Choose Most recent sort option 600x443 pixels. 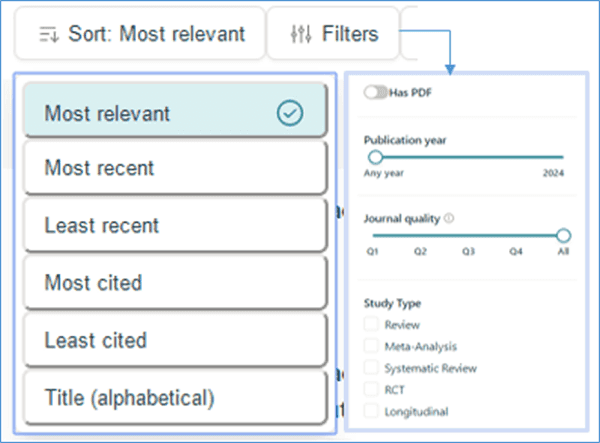176,168
